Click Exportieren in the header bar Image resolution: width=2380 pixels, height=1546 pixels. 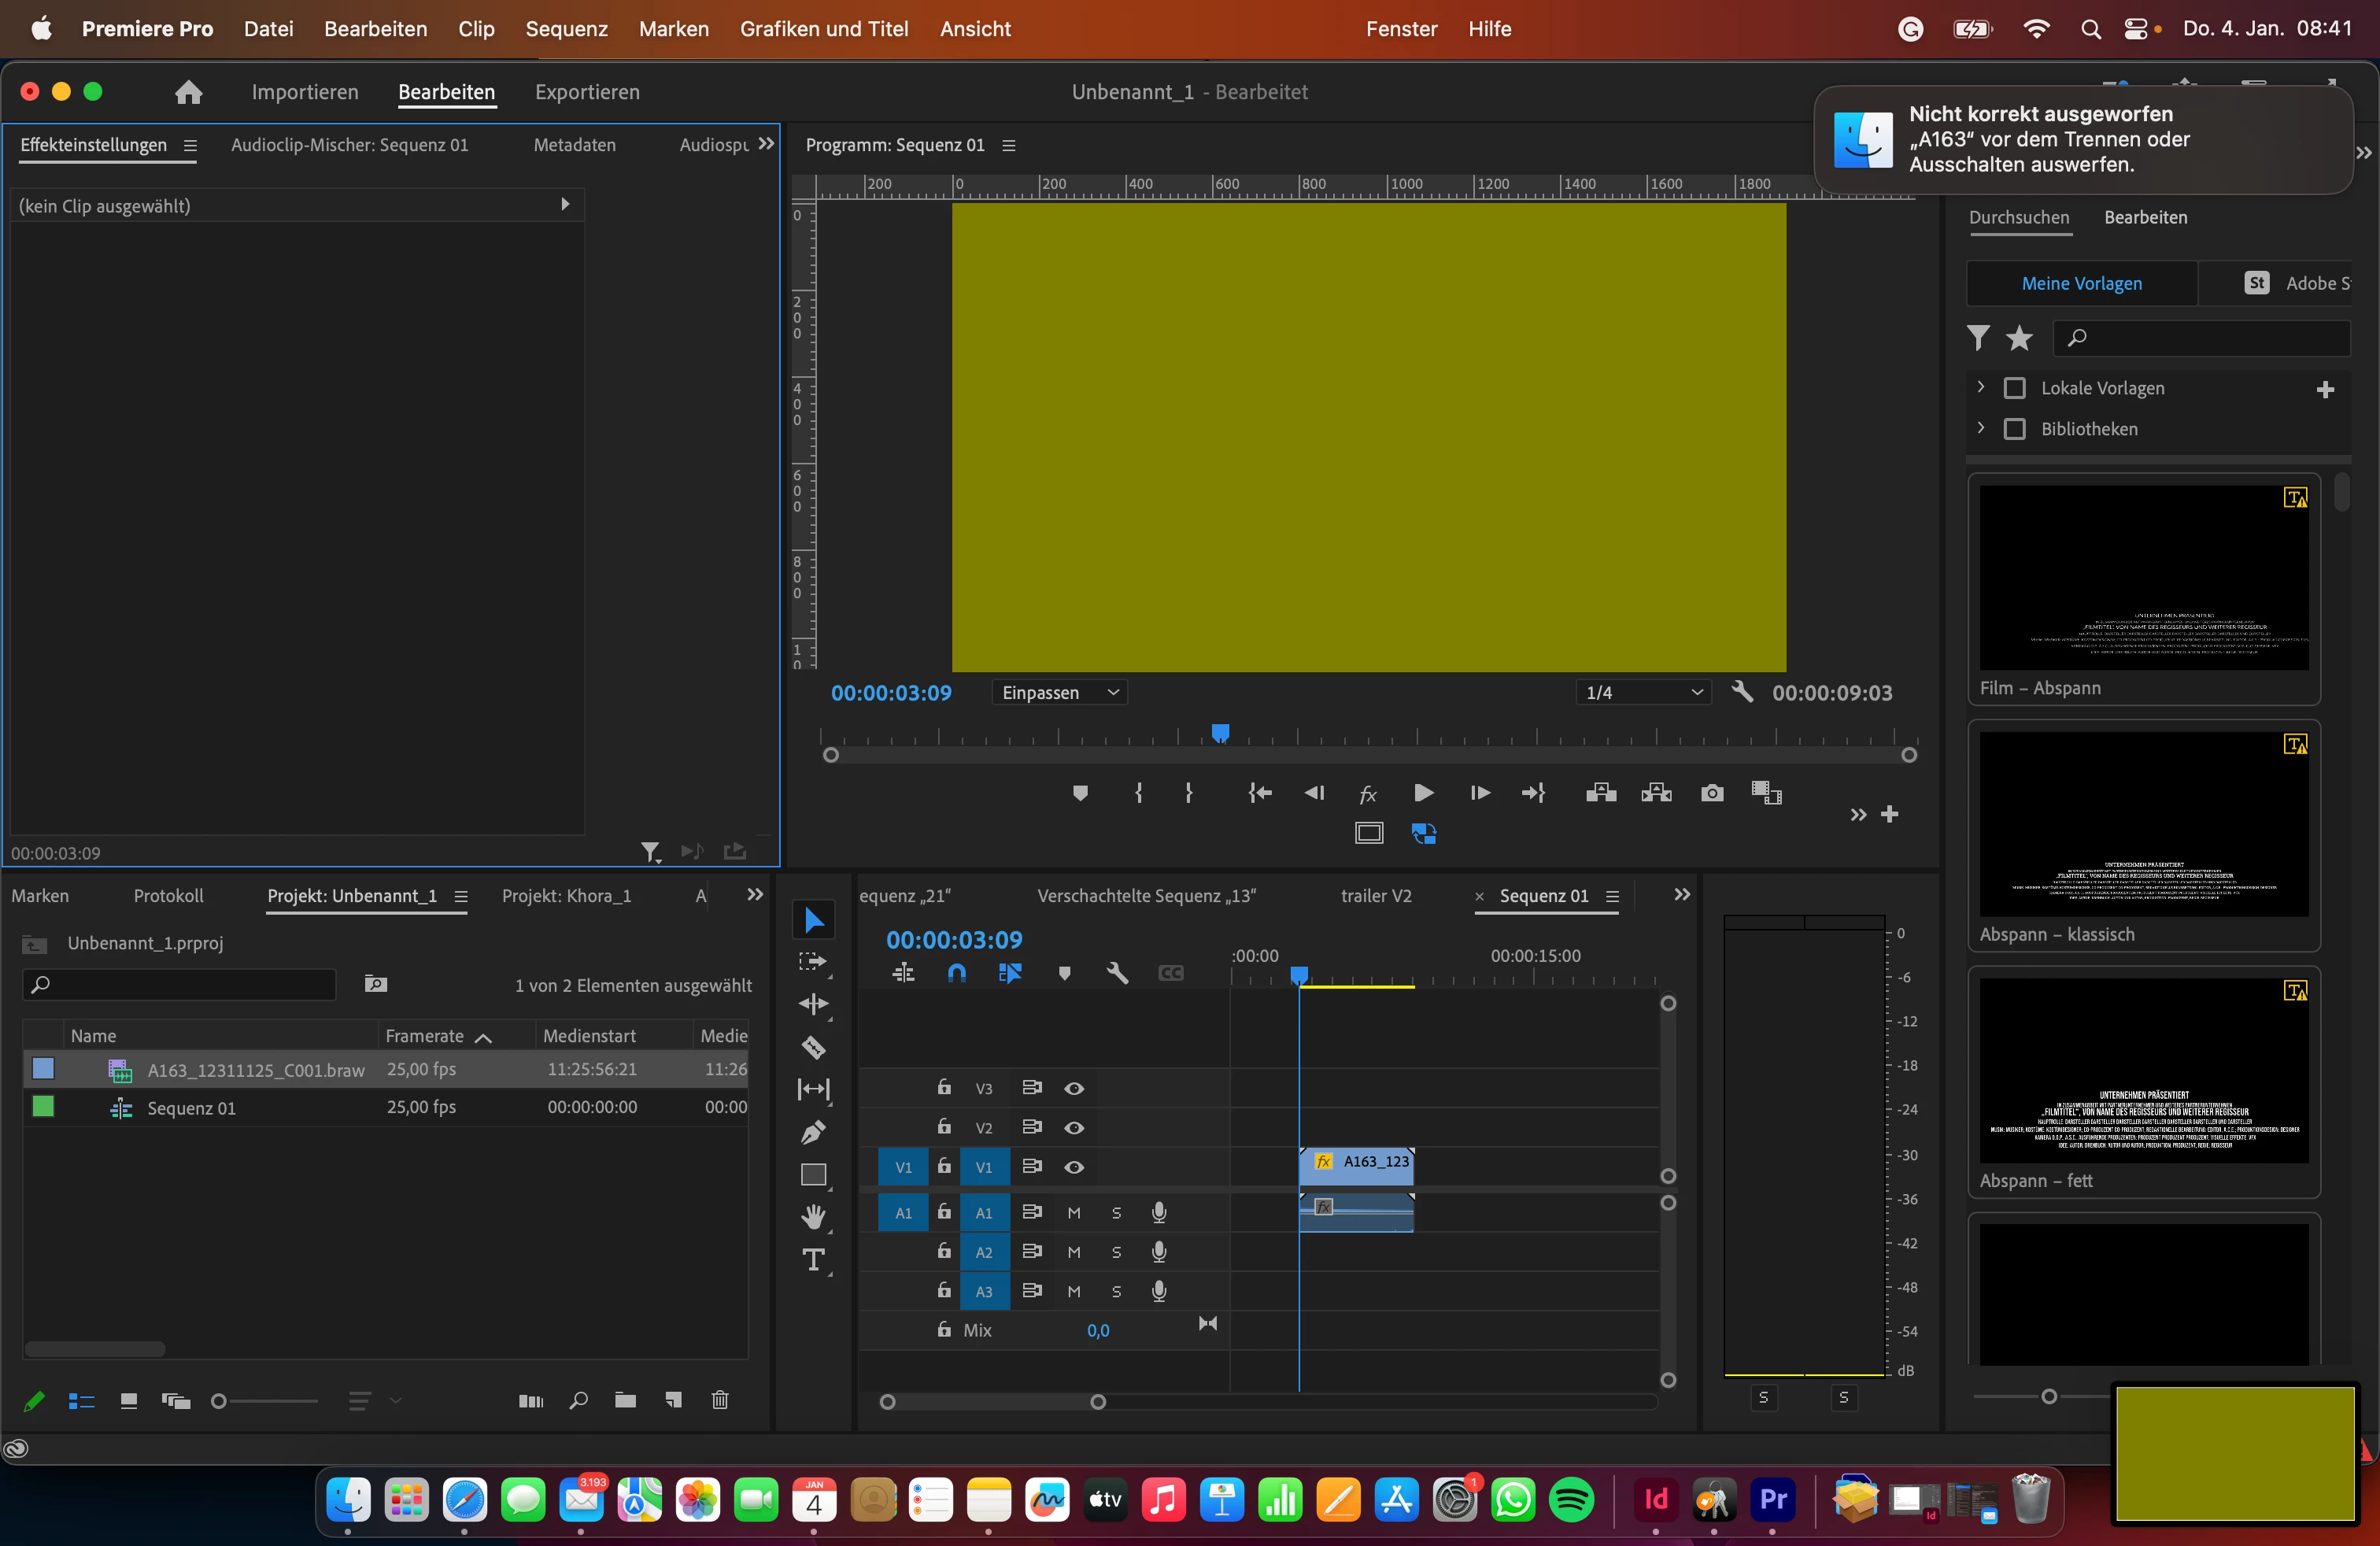587,92
